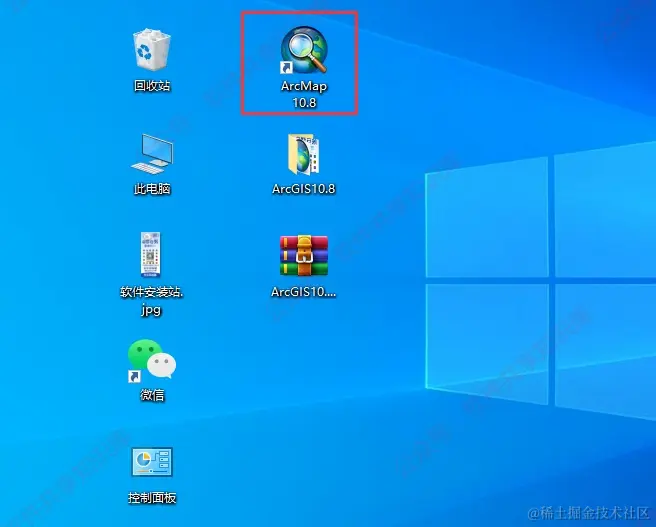Image resolution: width=656 pixels, height=527 pixels.
Task: Click the "ArcMap 10.8" label text
Action: pos(304,94)
